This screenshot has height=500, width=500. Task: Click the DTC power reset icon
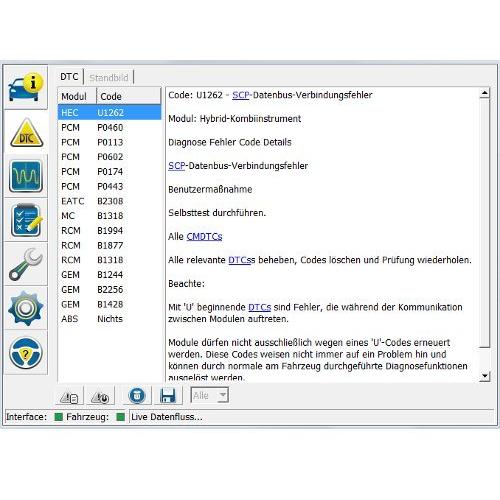(x=100, y=397)
